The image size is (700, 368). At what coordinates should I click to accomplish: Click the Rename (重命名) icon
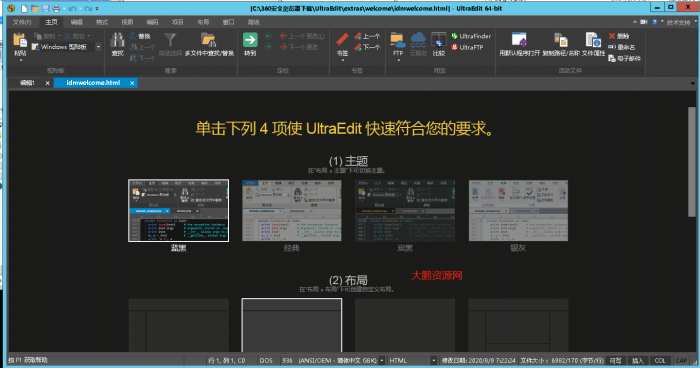[612, 47]
